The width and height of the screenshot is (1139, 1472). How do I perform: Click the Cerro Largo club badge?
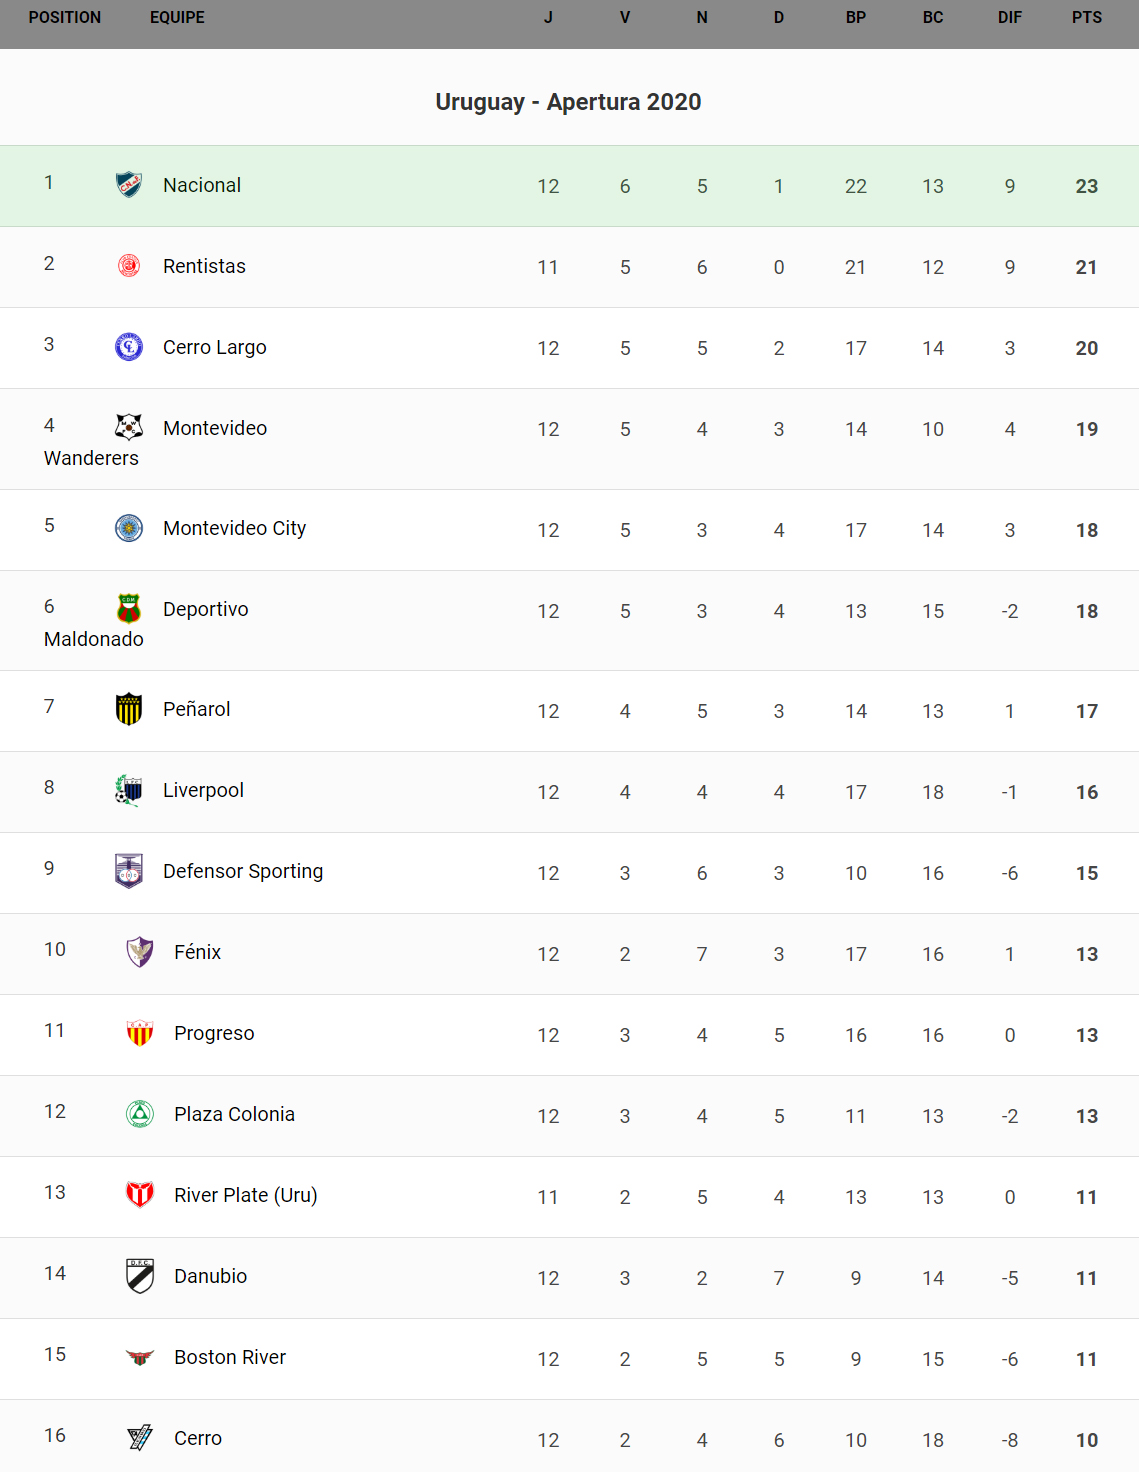pyautogui.click(x=129, y=347)
